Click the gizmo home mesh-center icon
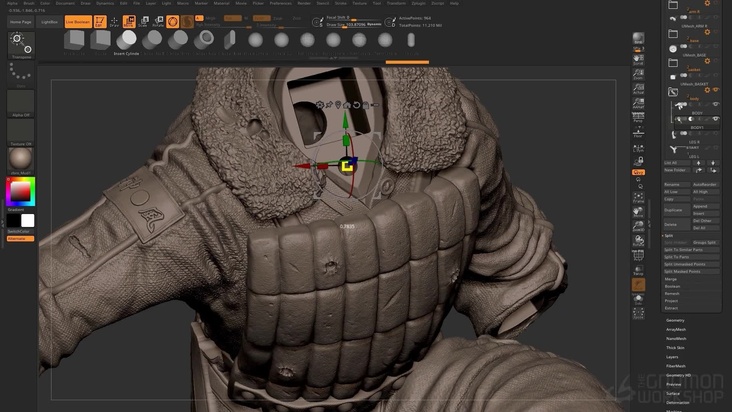Screen dimensions: 732x412 347,105
